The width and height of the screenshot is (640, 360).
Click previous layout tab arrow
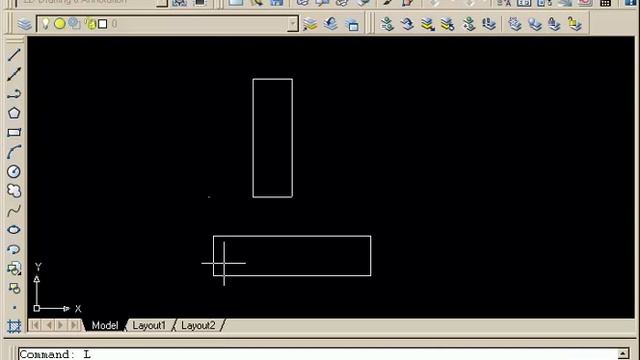(49, 325)
